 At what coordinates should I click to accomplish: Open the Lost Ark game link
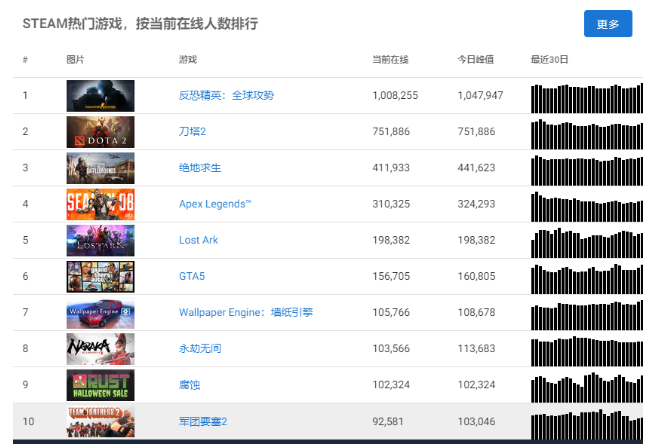click(199, 240)
